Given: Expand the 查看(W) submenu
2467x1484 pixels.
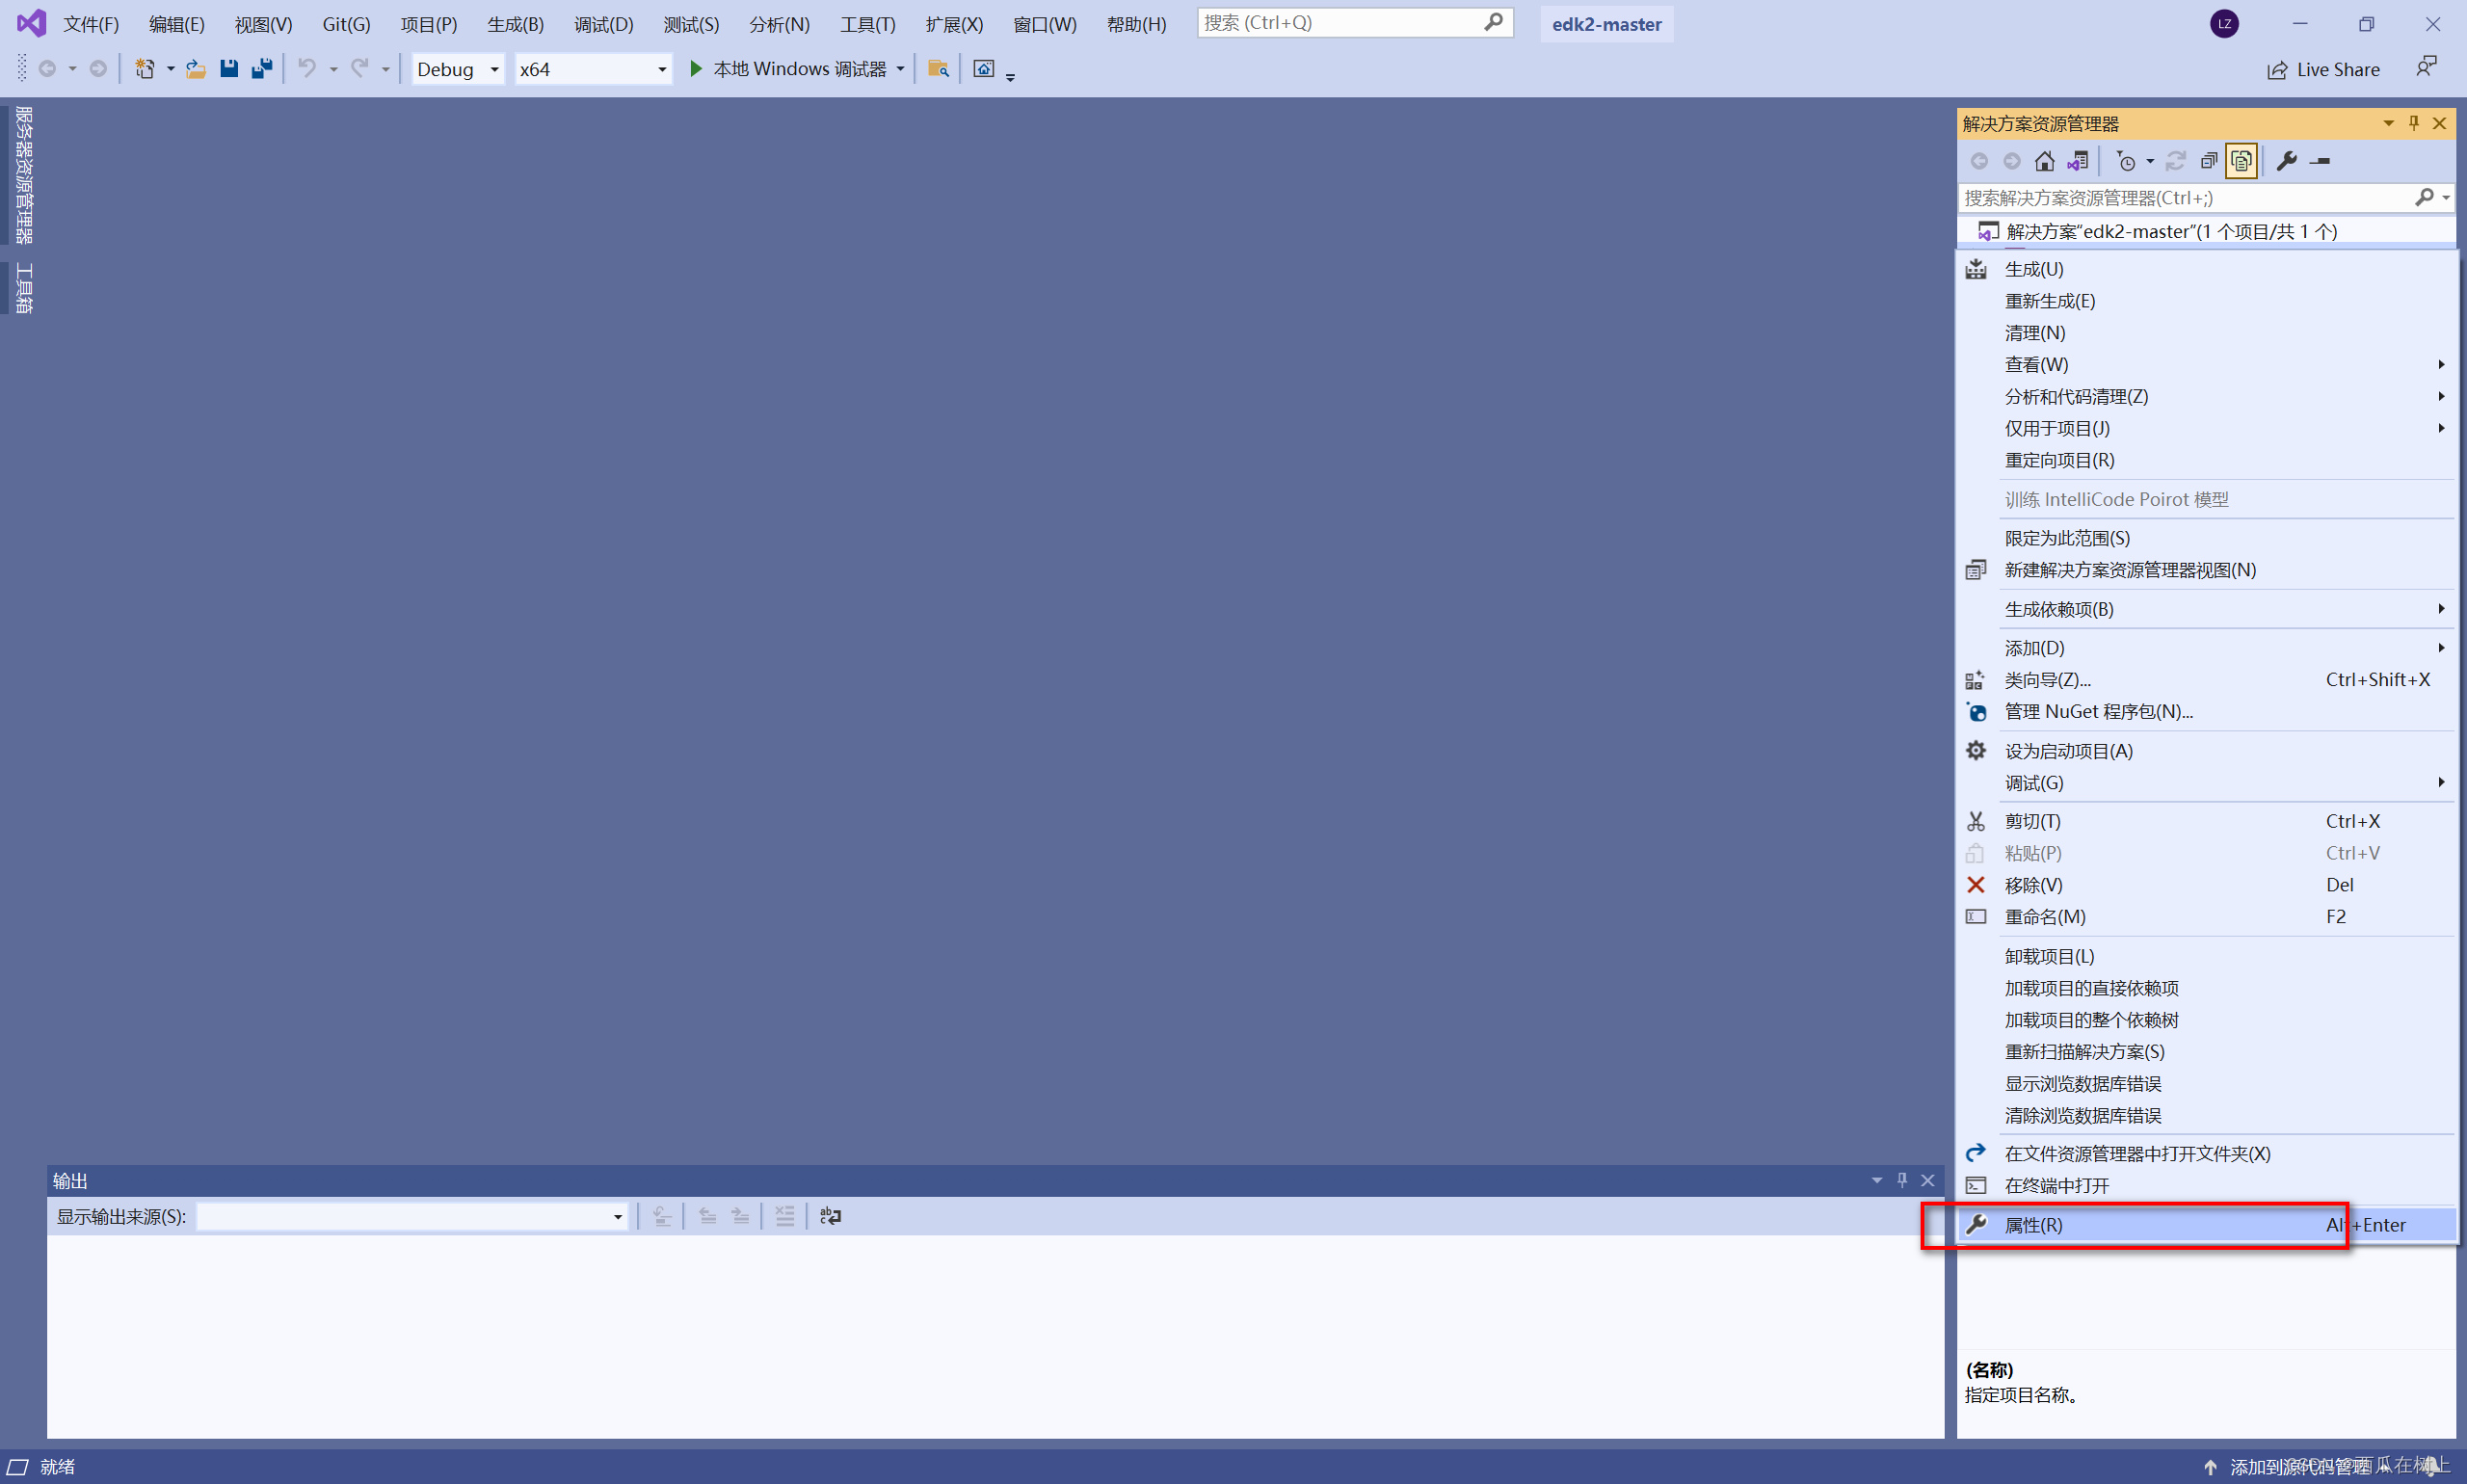Looking at the screenshot, I should point(2205,364).
